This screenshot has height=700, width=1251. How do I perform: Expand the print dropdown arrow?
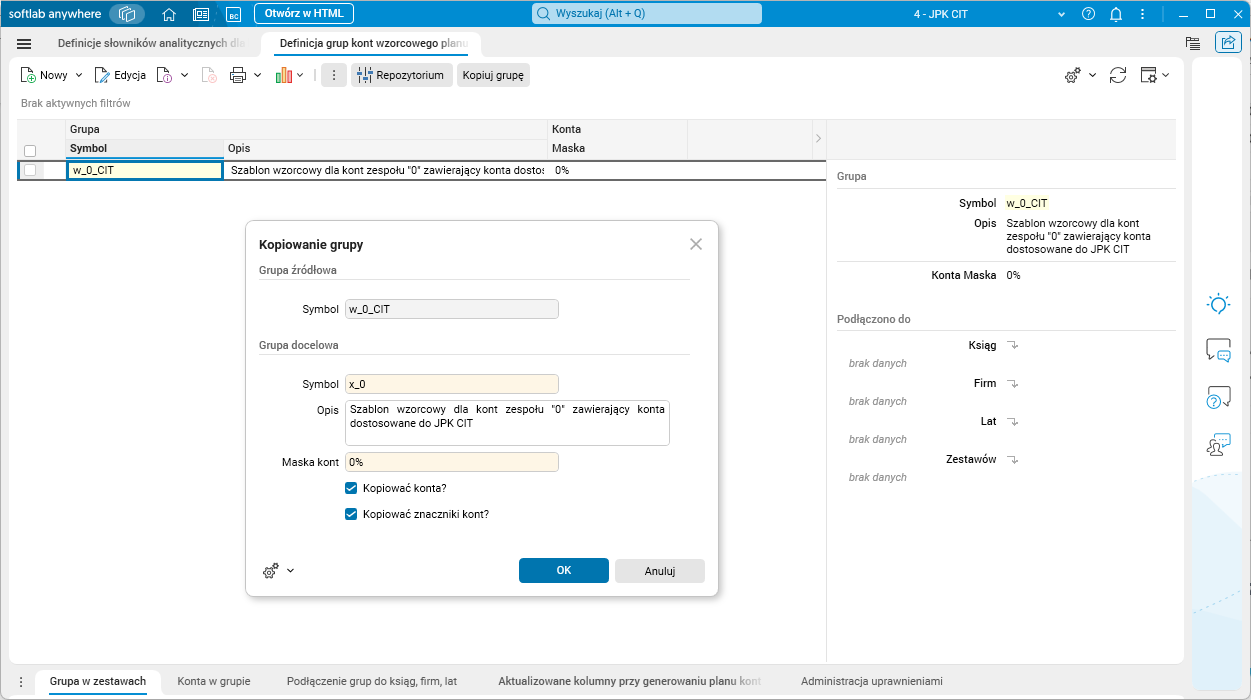(x=257, y=75)
